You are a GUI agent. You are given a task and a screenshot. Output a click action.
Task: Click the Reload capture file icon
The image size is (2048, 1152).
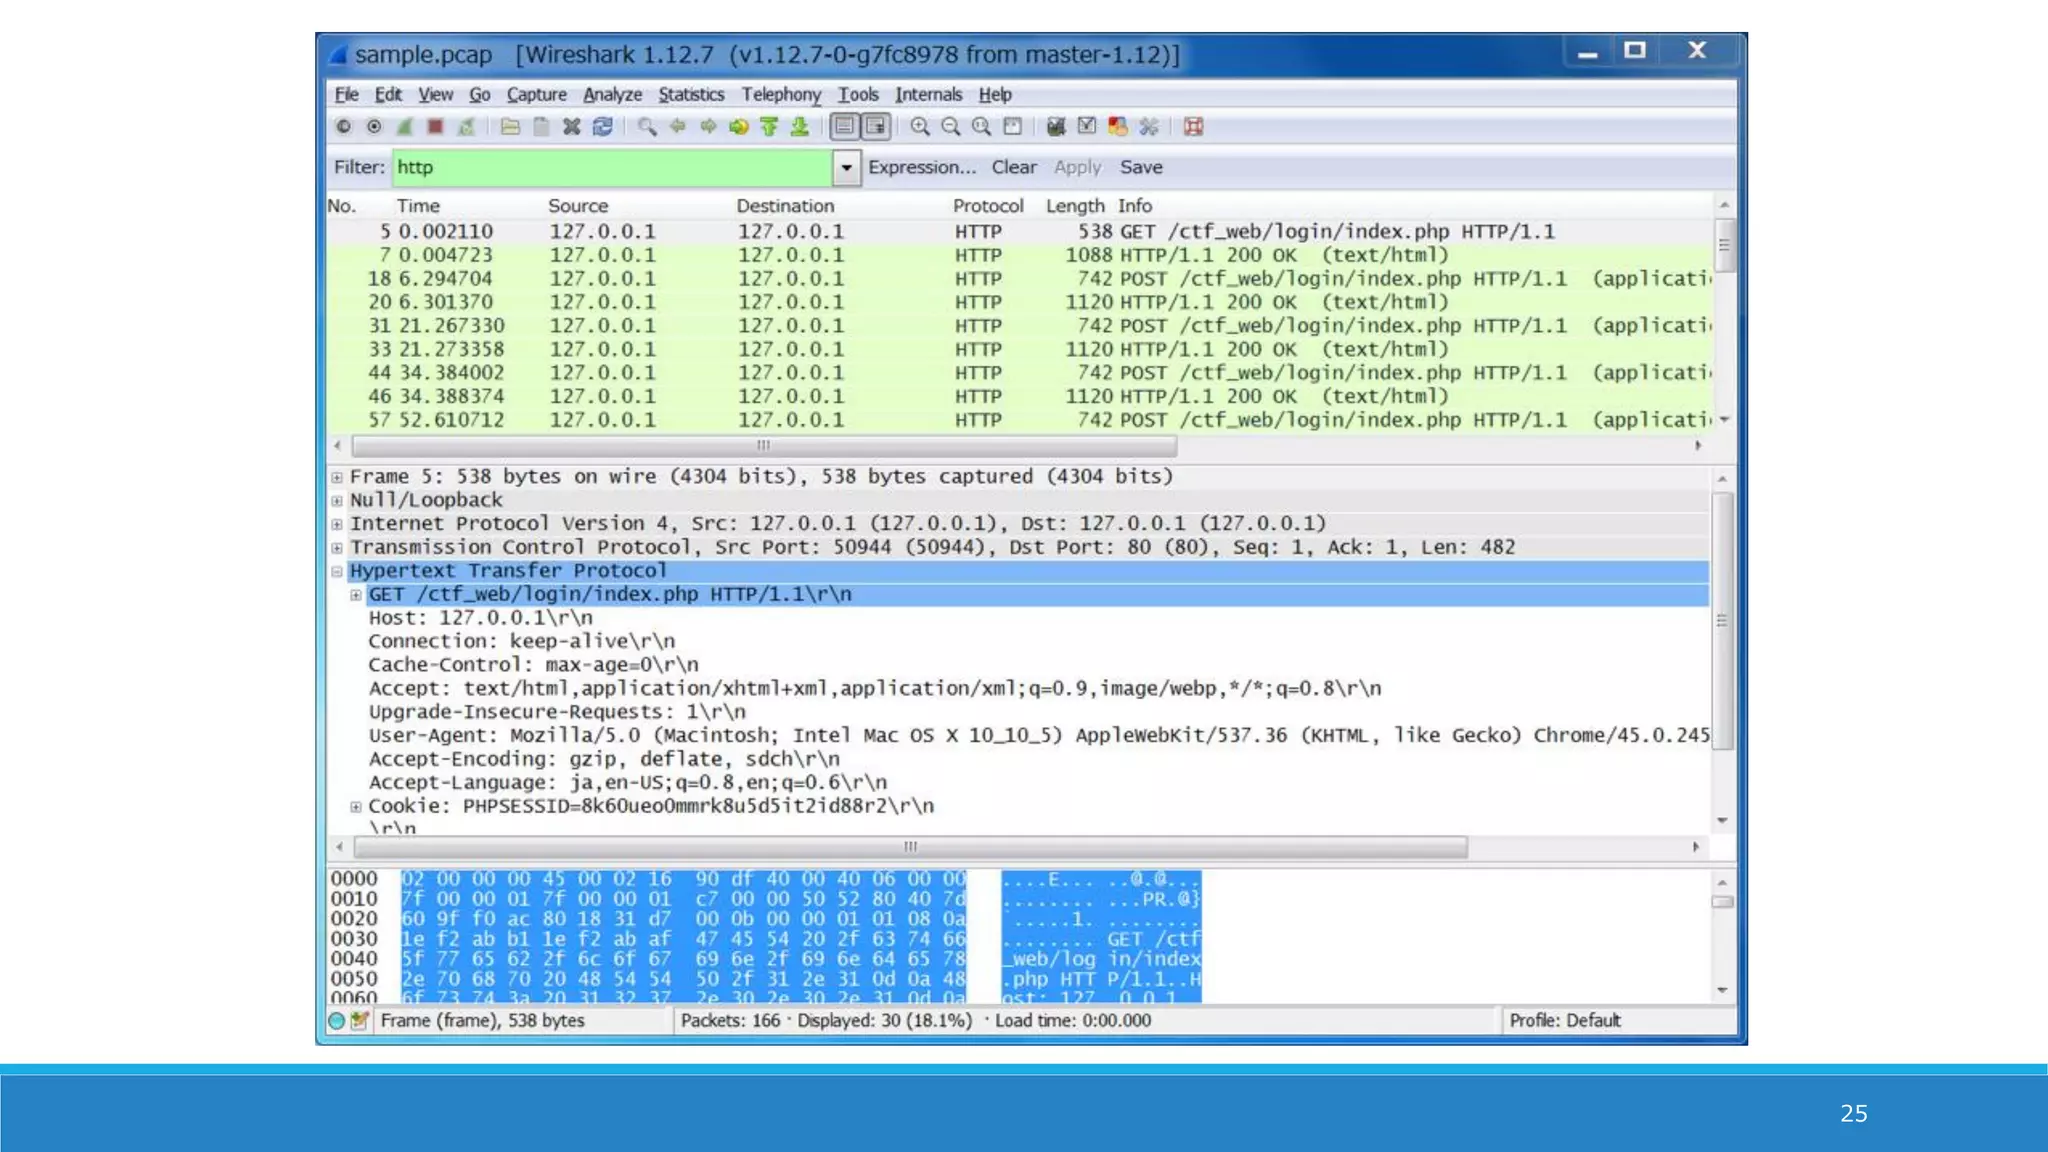pyautogui.click(x=602, y=127)
